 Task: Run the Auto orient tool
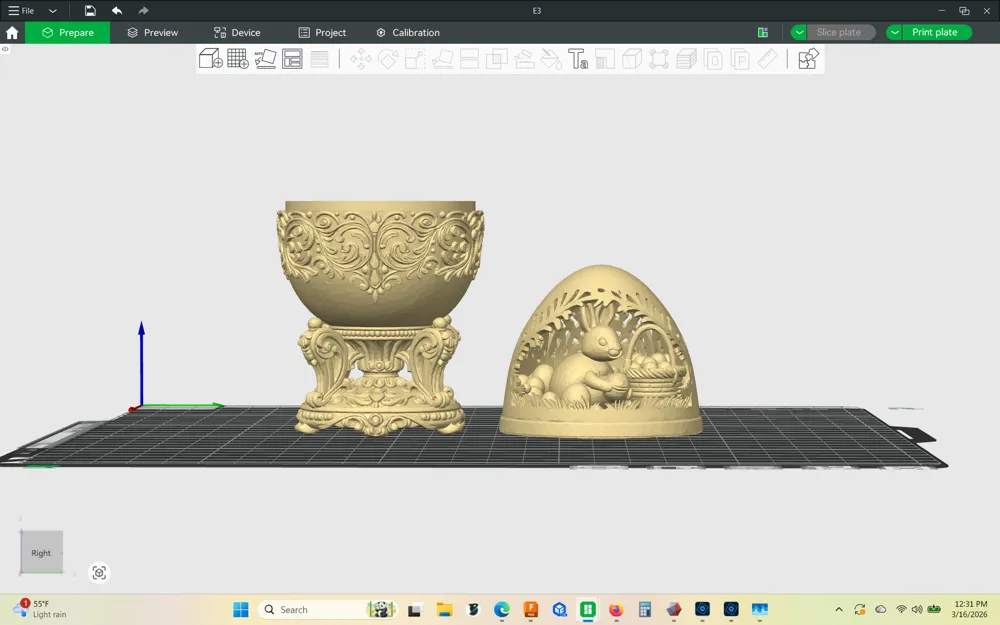pos(265,59)
